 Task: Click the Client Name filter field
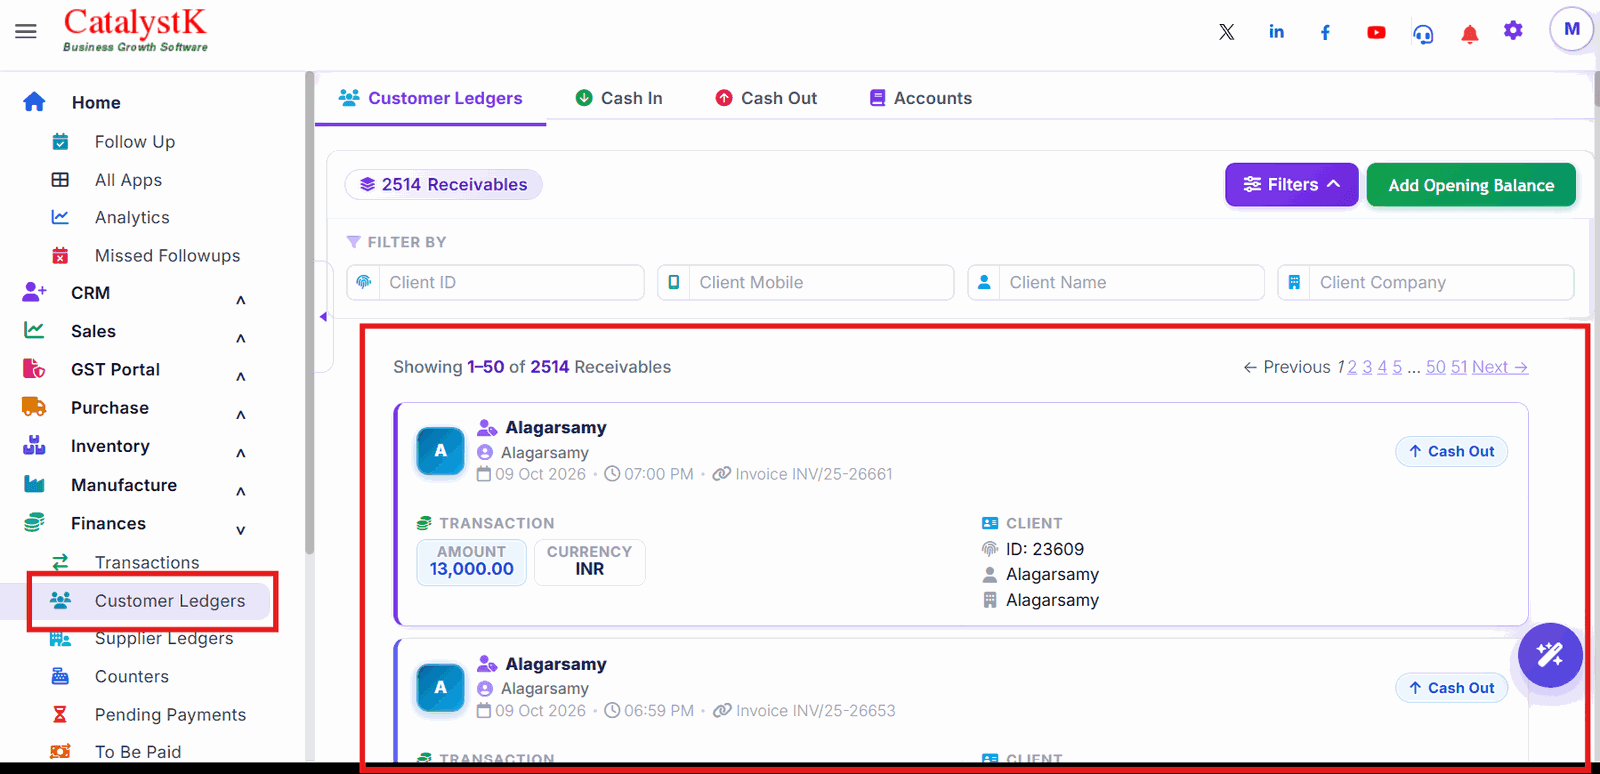click(x=1116, y=282)
